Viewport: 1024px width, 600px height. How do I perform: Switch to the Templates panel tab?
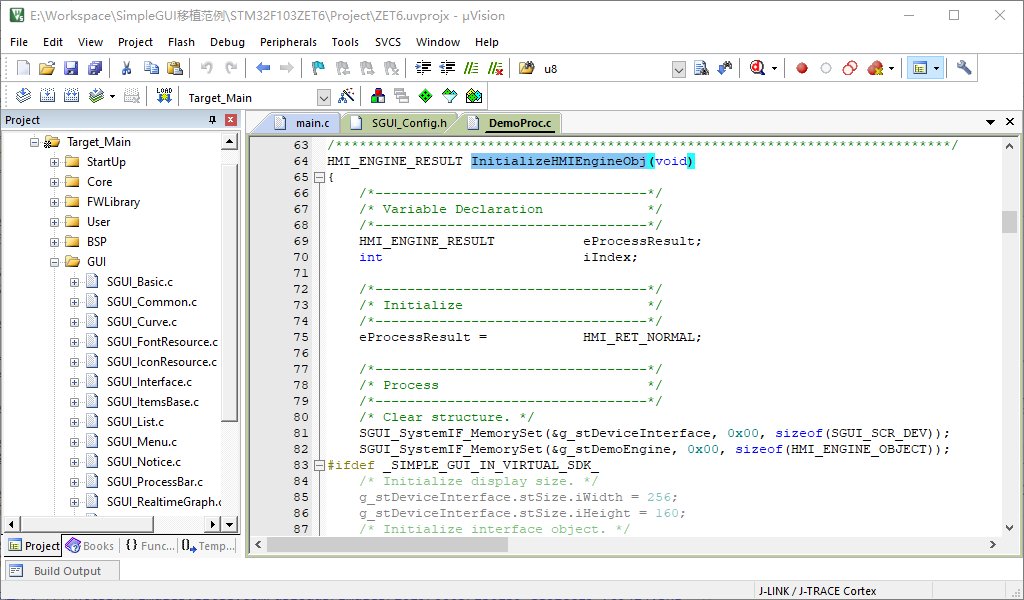(x=208, y=546)
